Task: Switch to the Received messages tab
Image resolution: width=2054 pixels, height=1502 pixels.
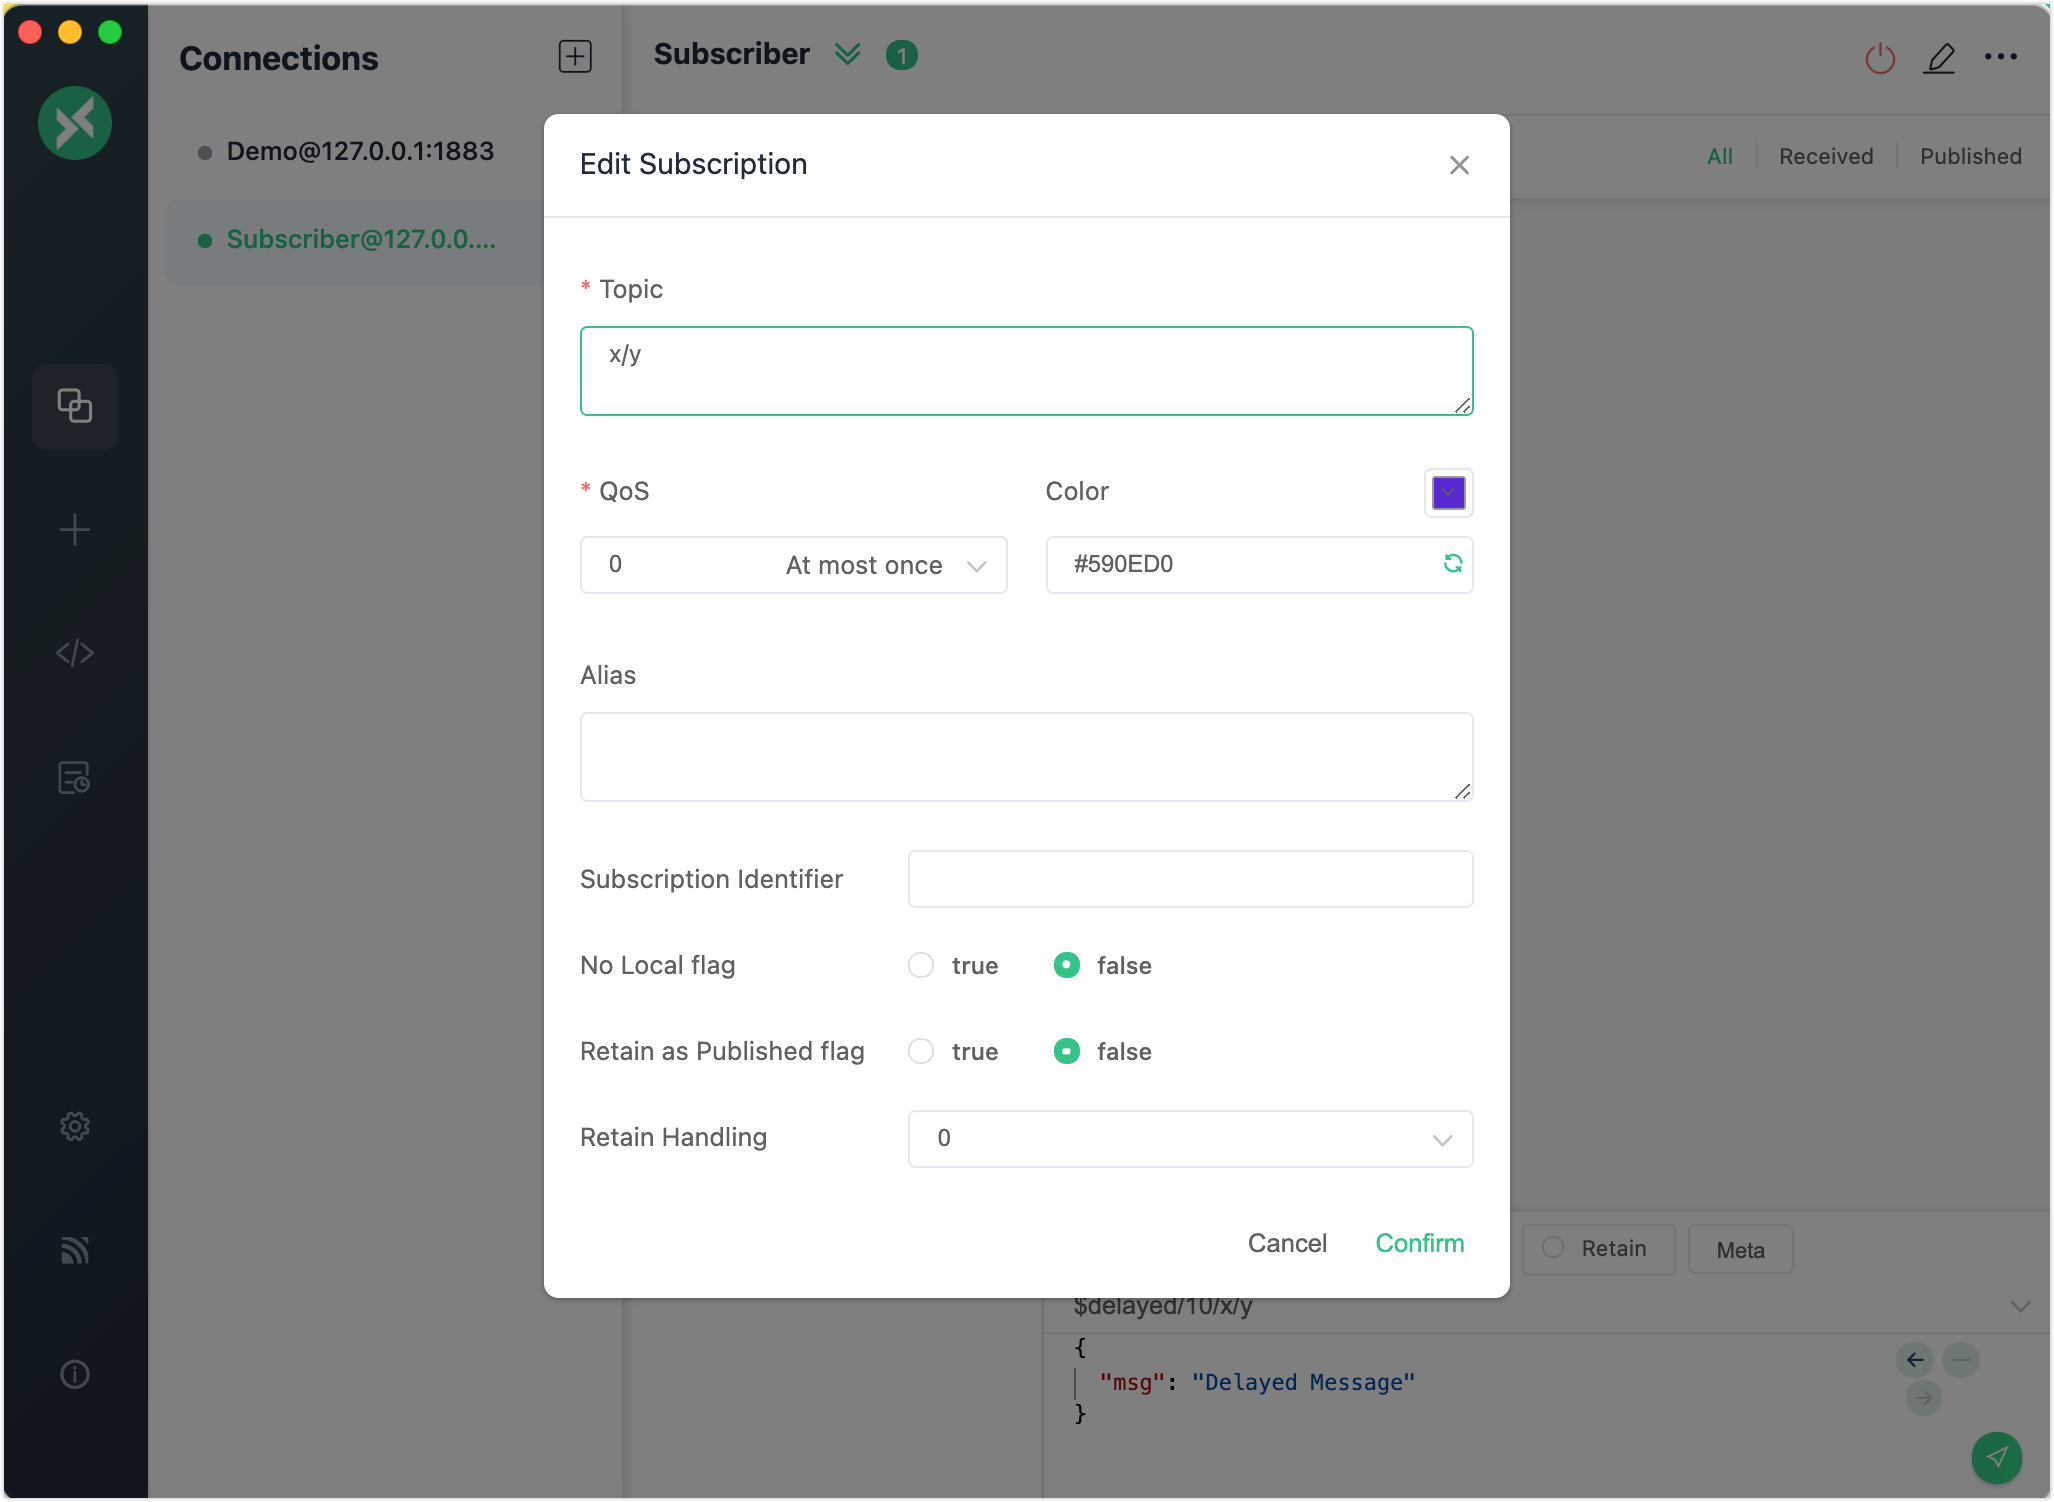Action: [1825, 156]
